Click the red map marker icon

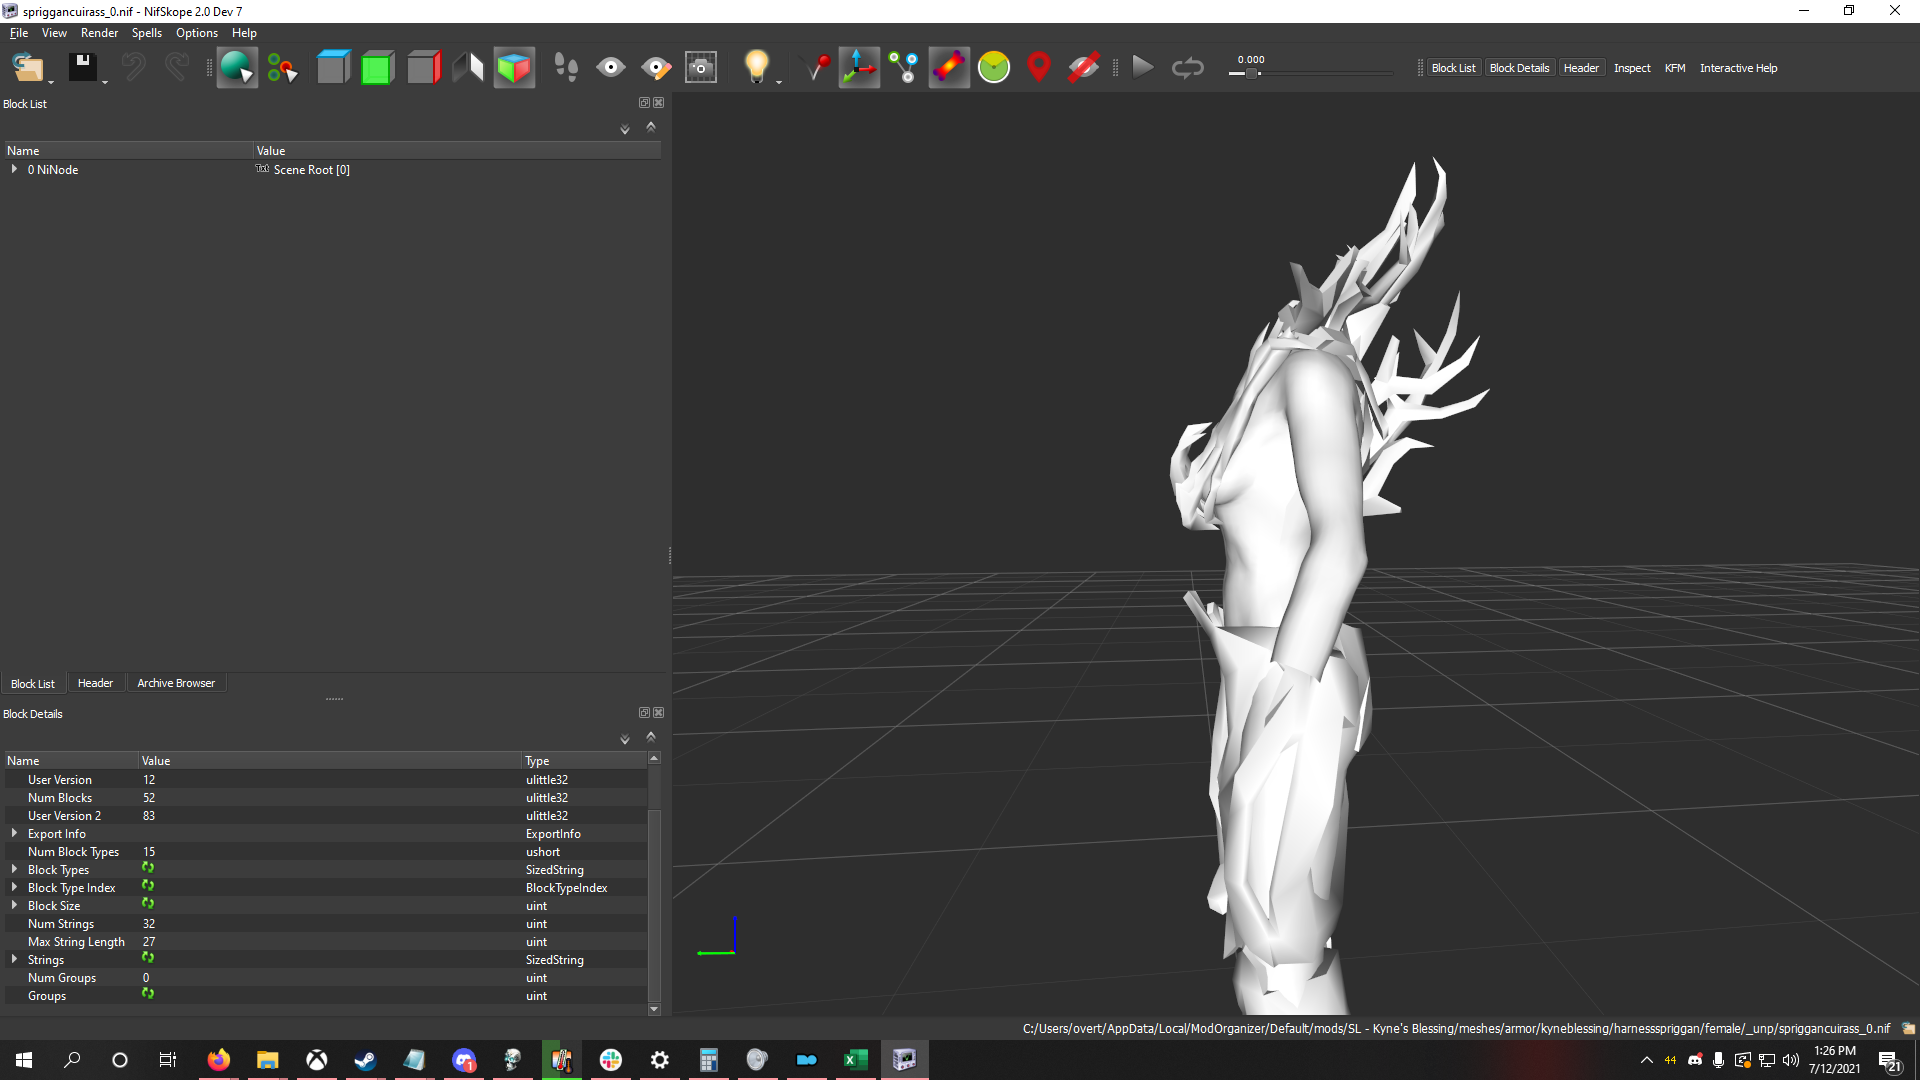click(x=1039, y=68)
